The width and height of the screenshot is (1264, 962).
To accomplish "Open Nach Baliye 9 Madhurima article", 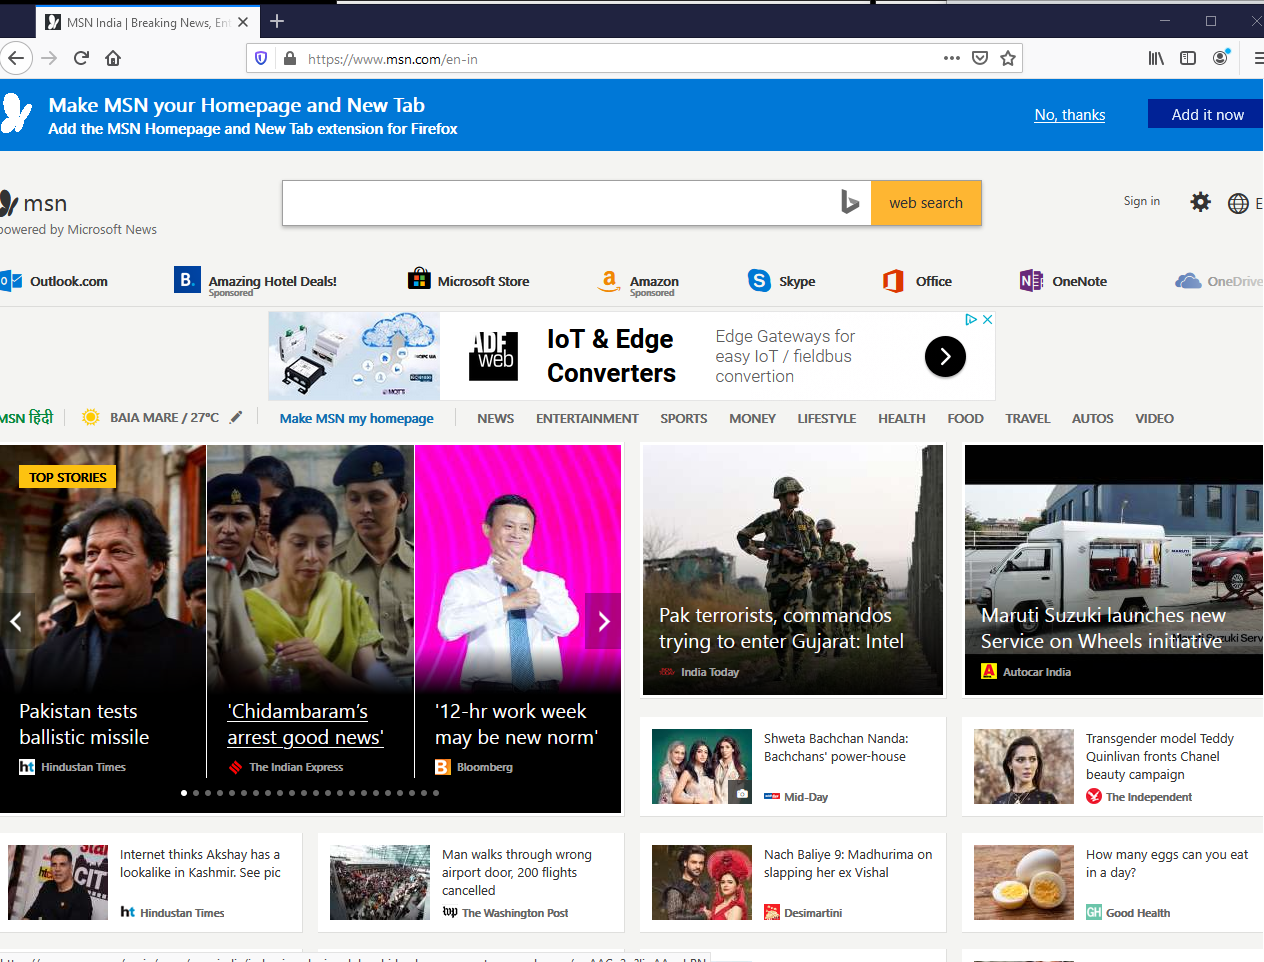I will tap(793, 882).
